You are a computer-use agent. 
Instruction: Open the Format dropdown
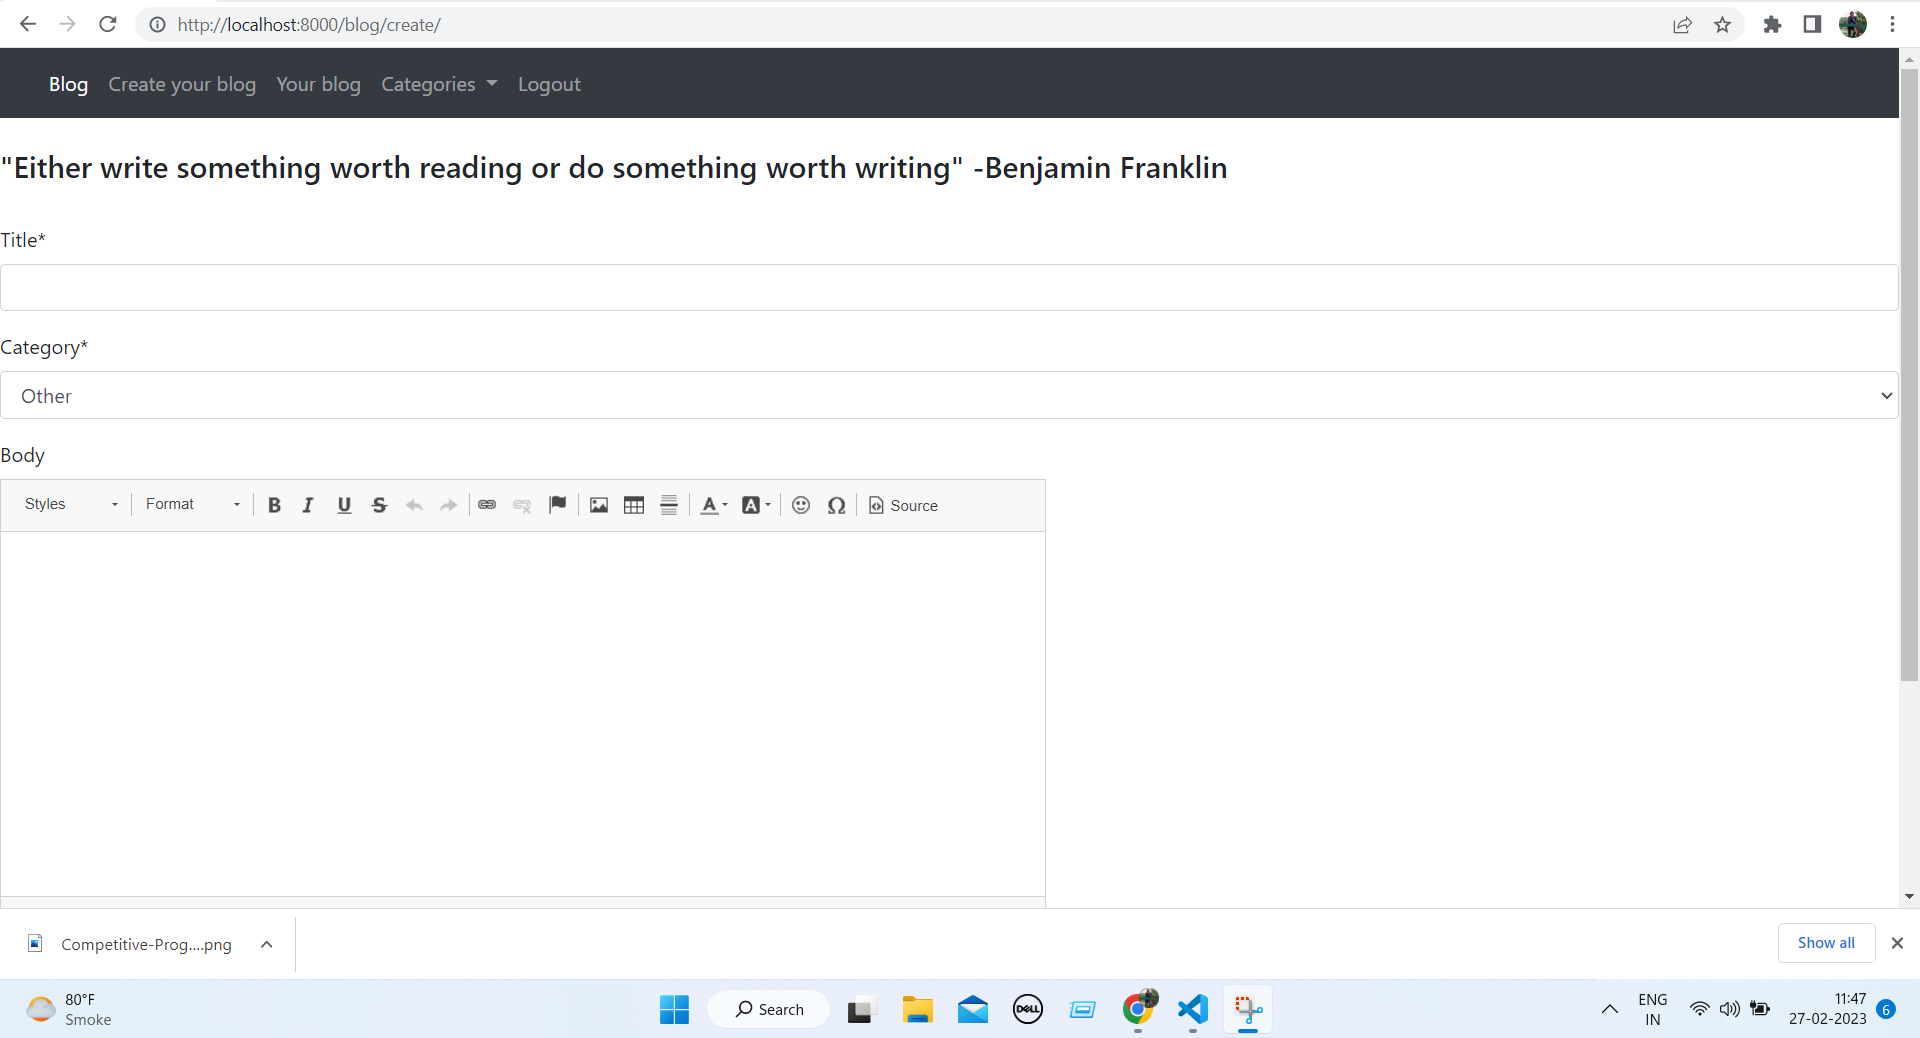pos(193,504)
